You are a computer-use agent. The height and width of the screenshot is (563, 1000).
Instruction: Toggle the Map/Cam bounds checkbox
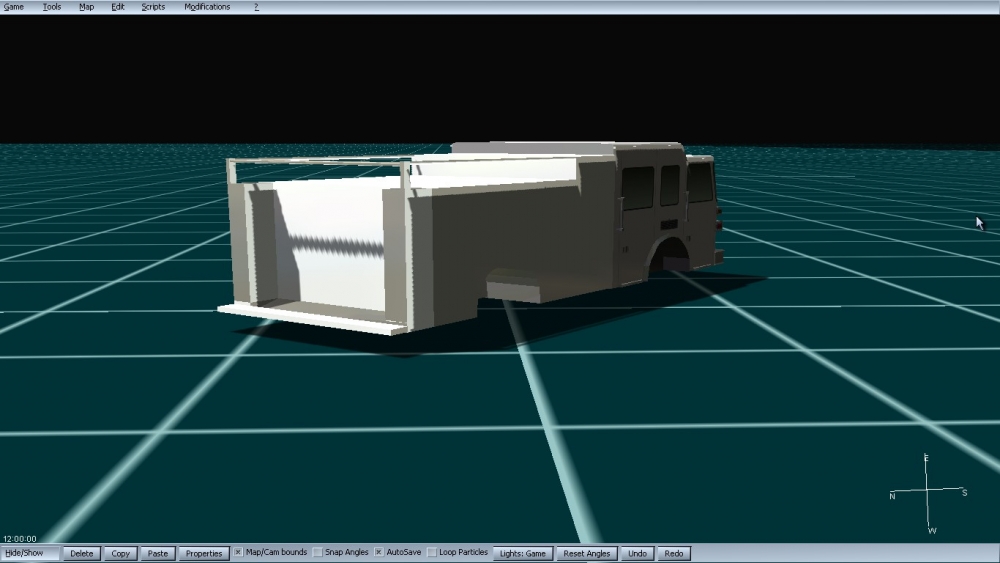coord(239,553)
